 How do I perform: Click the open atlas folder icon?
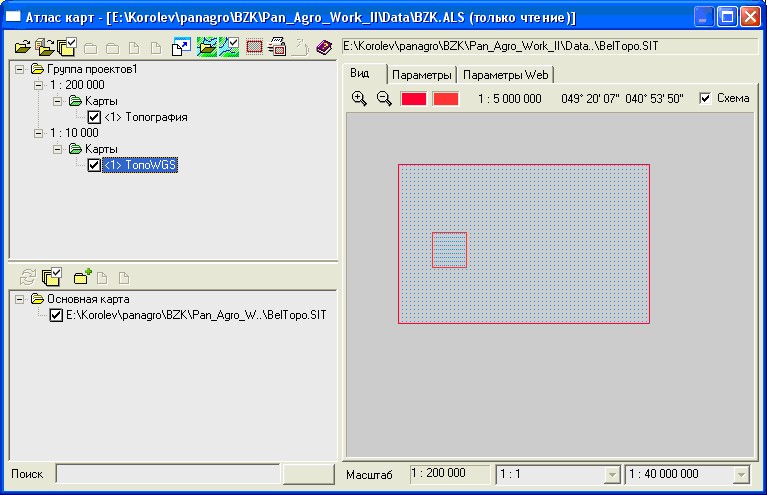[22, 47]
